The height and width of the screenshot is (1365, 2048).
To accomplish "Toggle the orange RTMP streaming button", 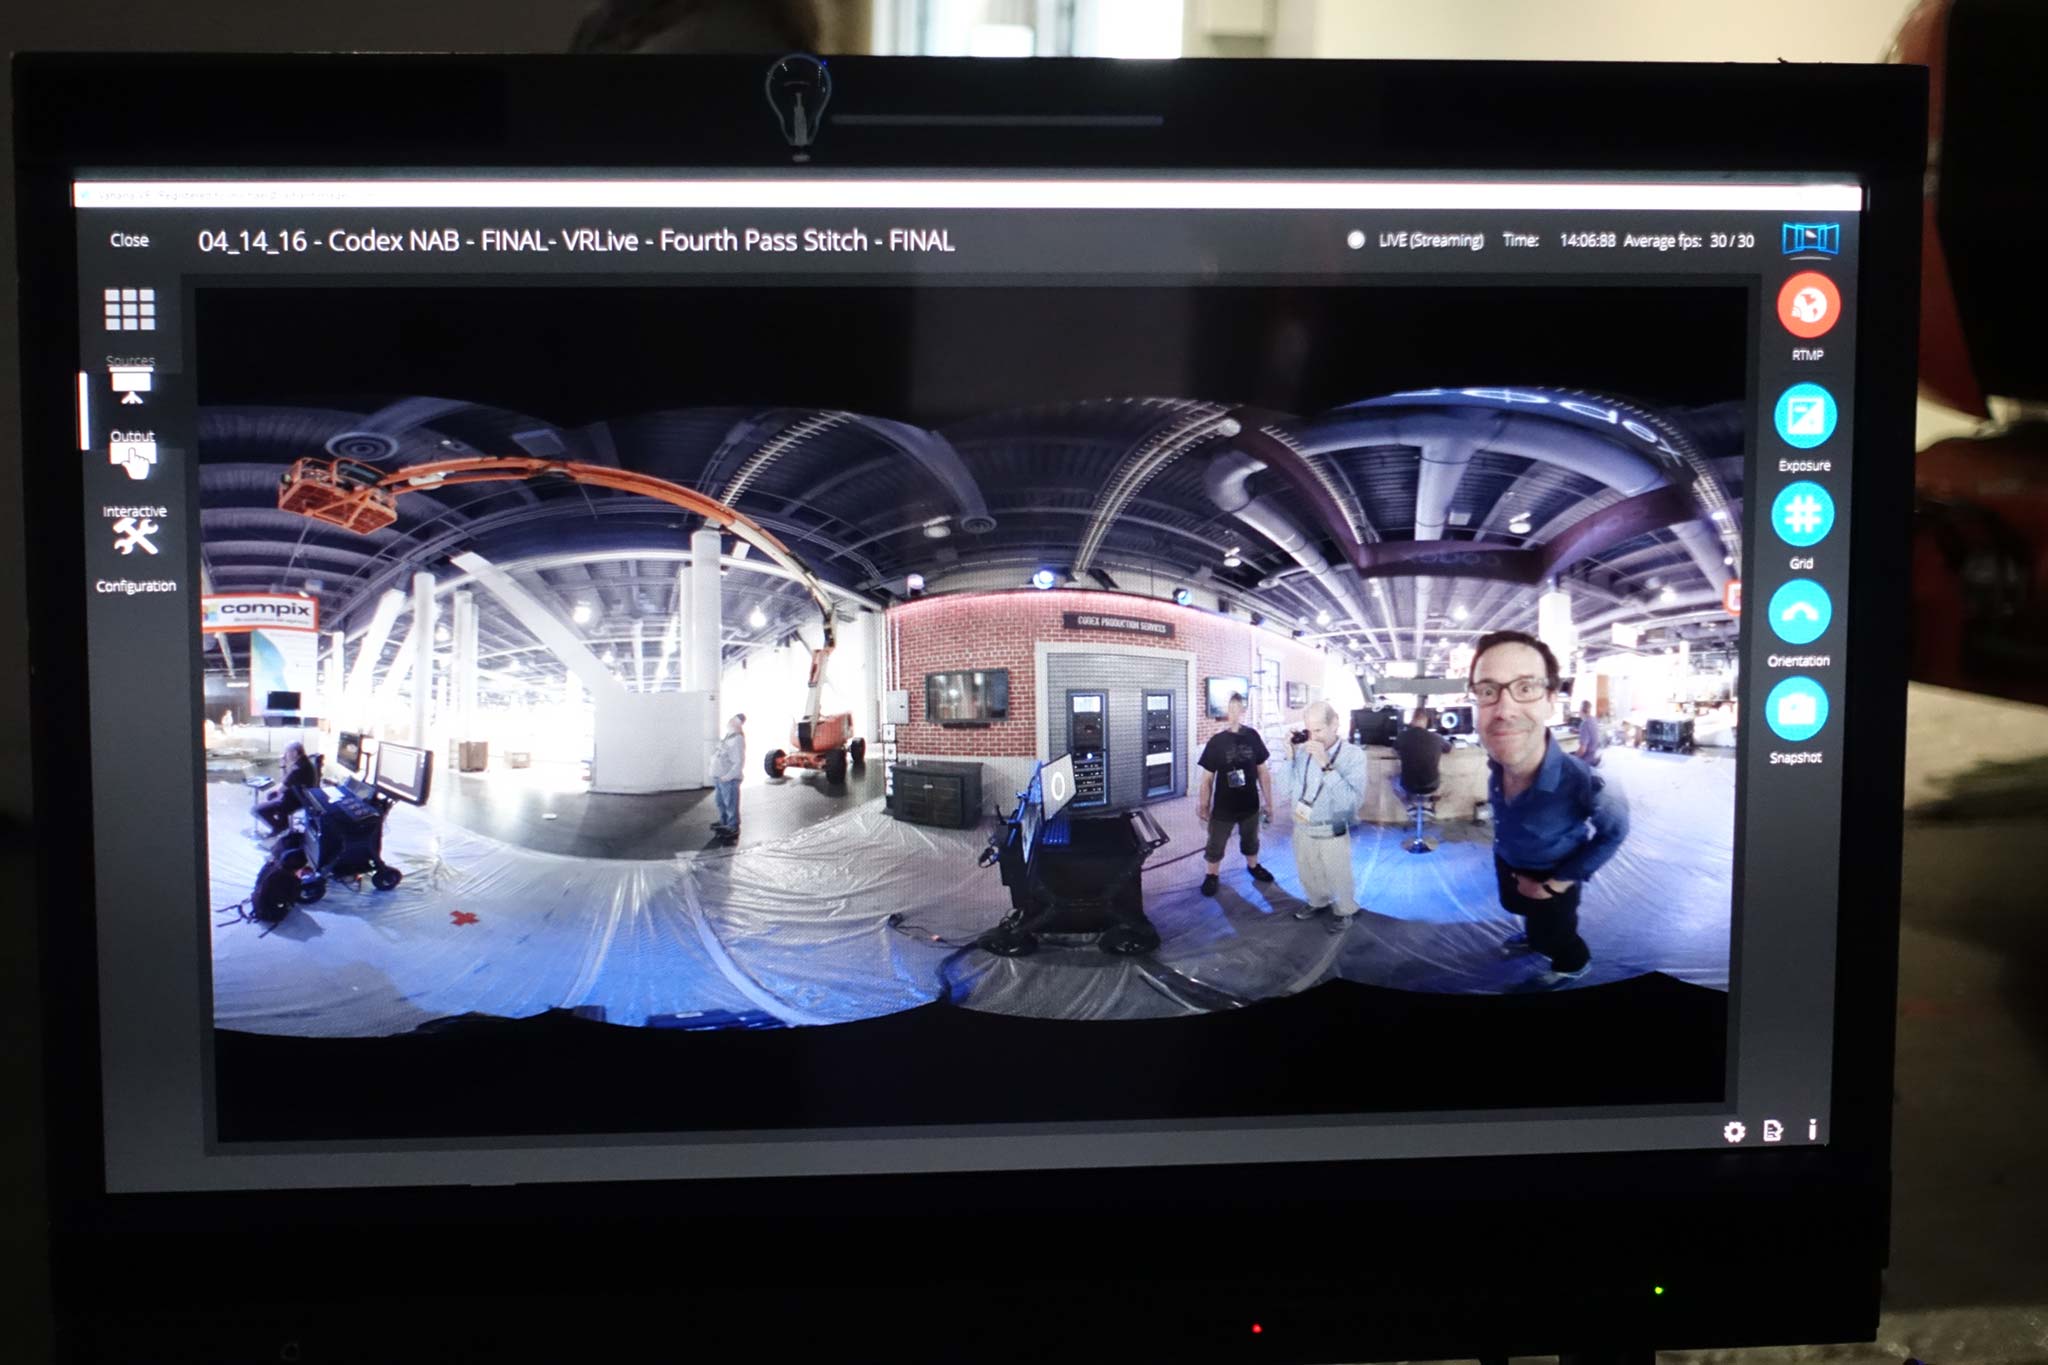I will 1808,306.
